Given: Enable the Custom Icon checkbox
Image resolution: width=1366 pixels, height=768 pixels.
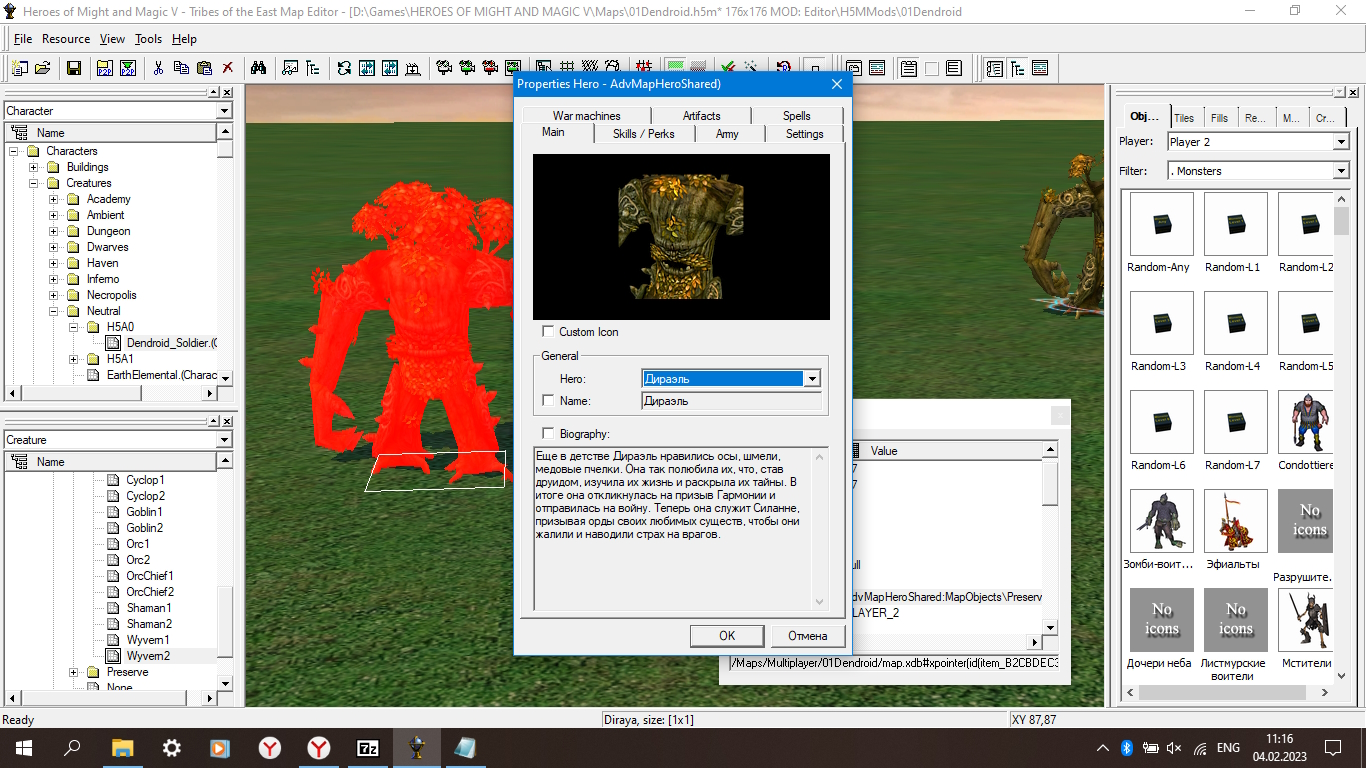Looking at the screenshot, I should [548, 331].
